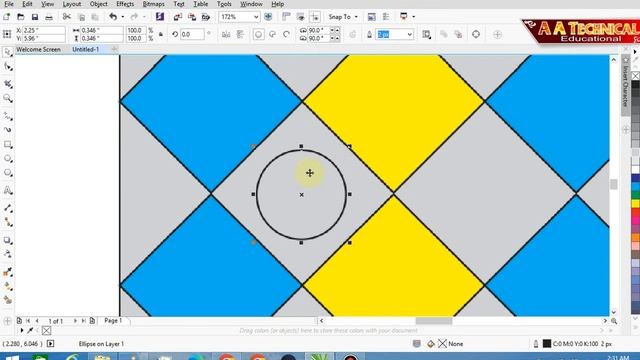Toggle Show rulers button
The height and width of the screenshot is (360, 640).
pos(286,17)
